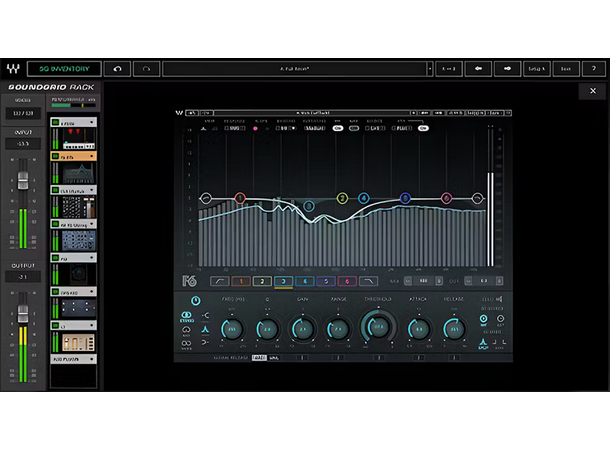Switch to the low-pass filter band tab

point(368,281)
